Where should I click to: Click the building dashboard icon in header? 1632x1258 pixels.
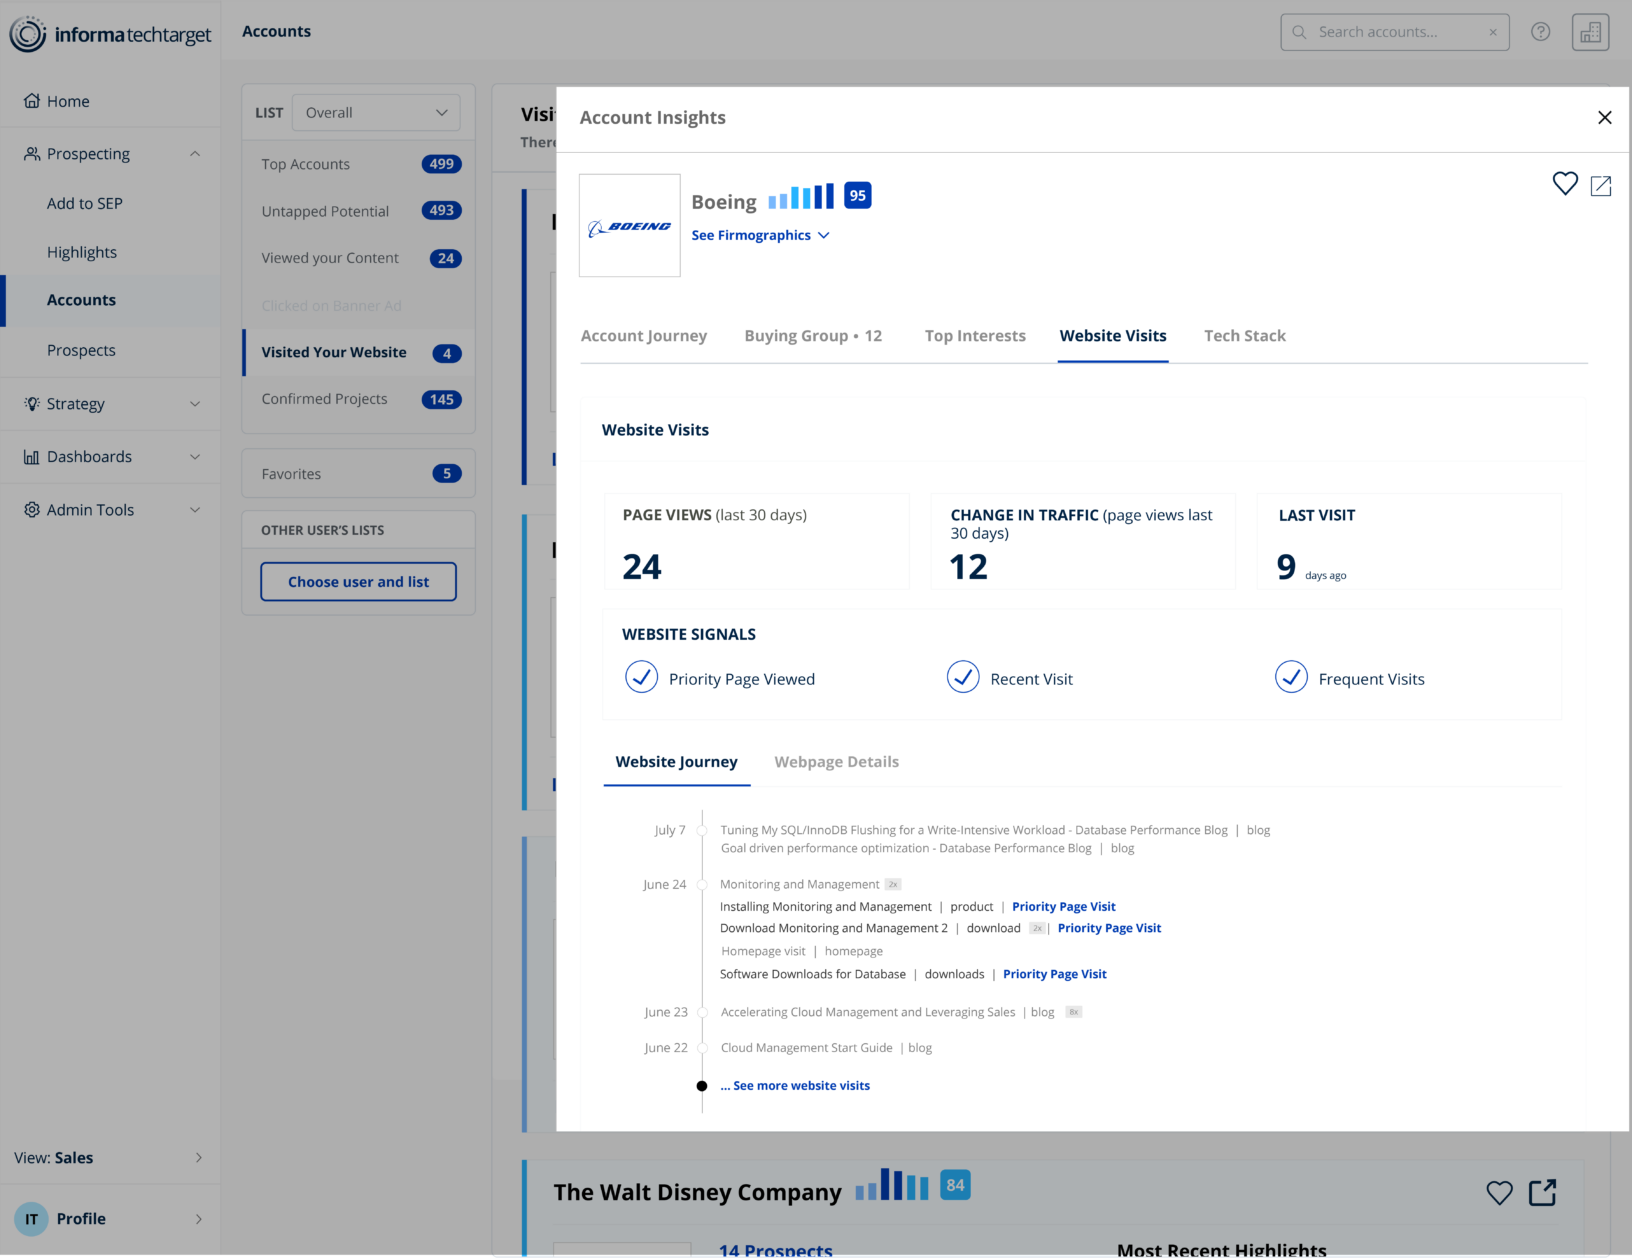click(1590, 32)
